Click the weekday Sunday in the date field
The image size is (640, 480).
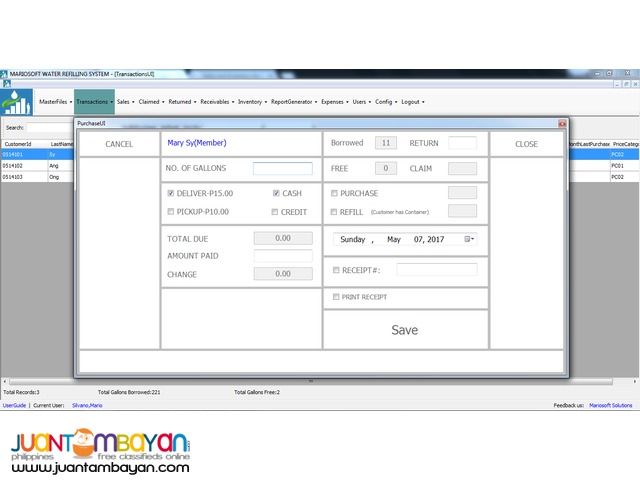pyautogui.click(x=353, y=239)
